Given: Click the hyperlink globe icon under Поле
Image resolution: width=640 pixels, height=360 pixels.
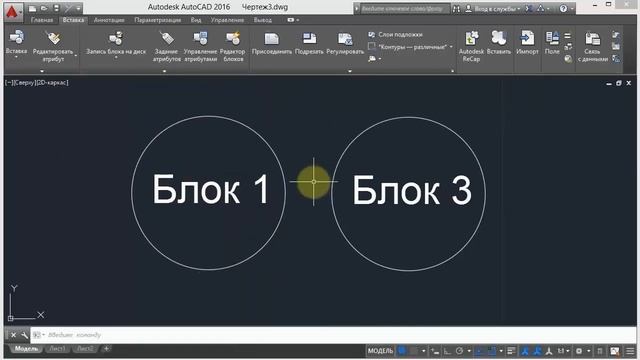Looking at the screenshot, I should coord(568,59).
